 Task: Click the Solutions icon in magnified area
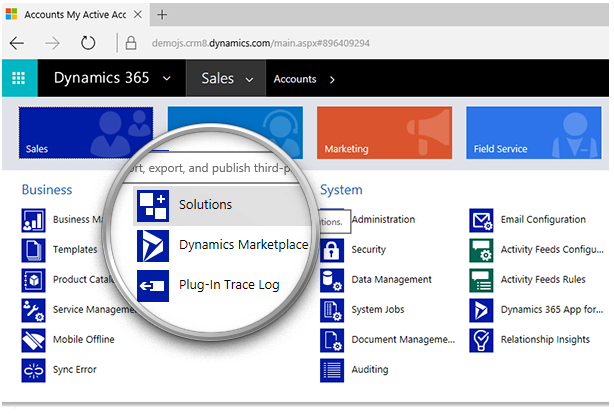click(x=153, y=206)
